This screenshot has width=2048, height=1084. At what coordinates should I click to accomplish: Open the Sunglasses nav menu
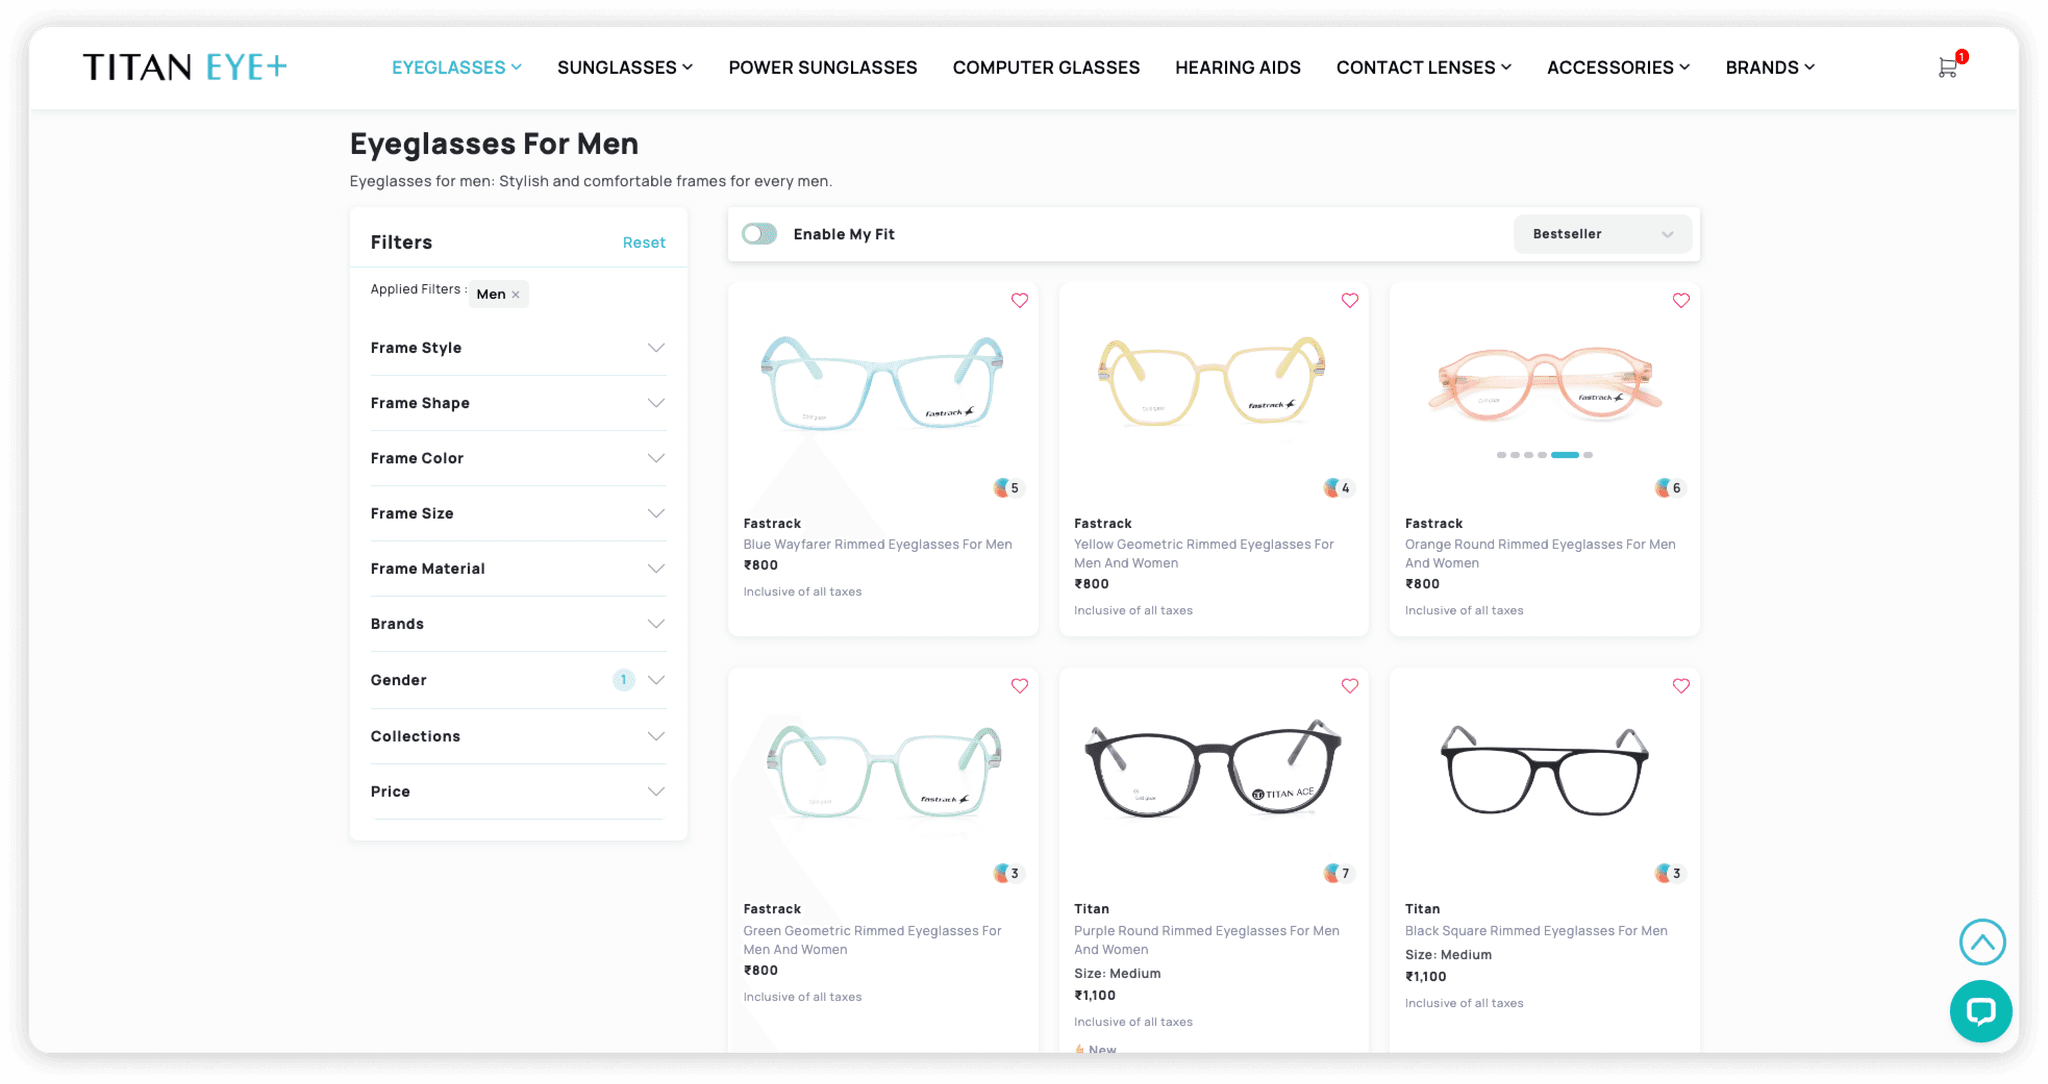(625, 67)
